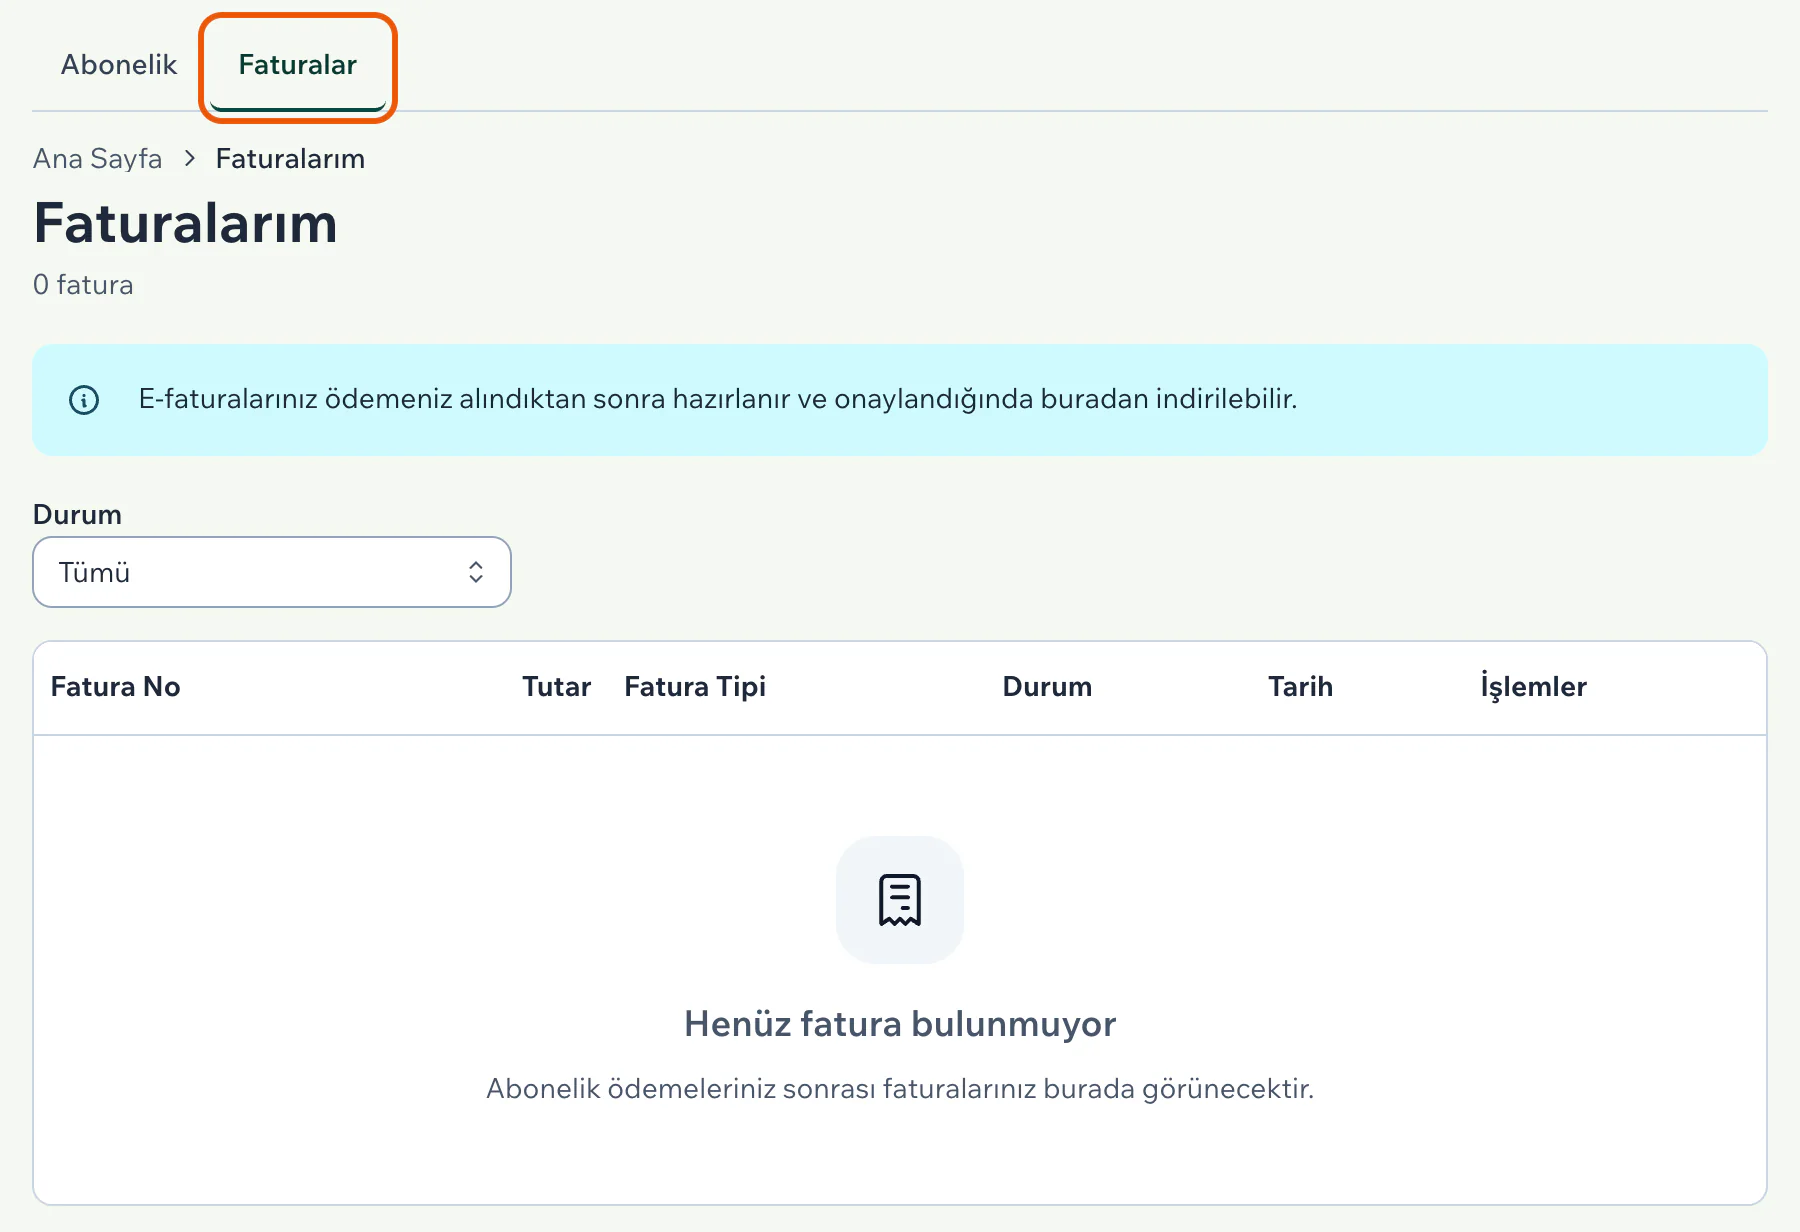
Task: Click the Durum label above the filter
Action: point(77,515)
